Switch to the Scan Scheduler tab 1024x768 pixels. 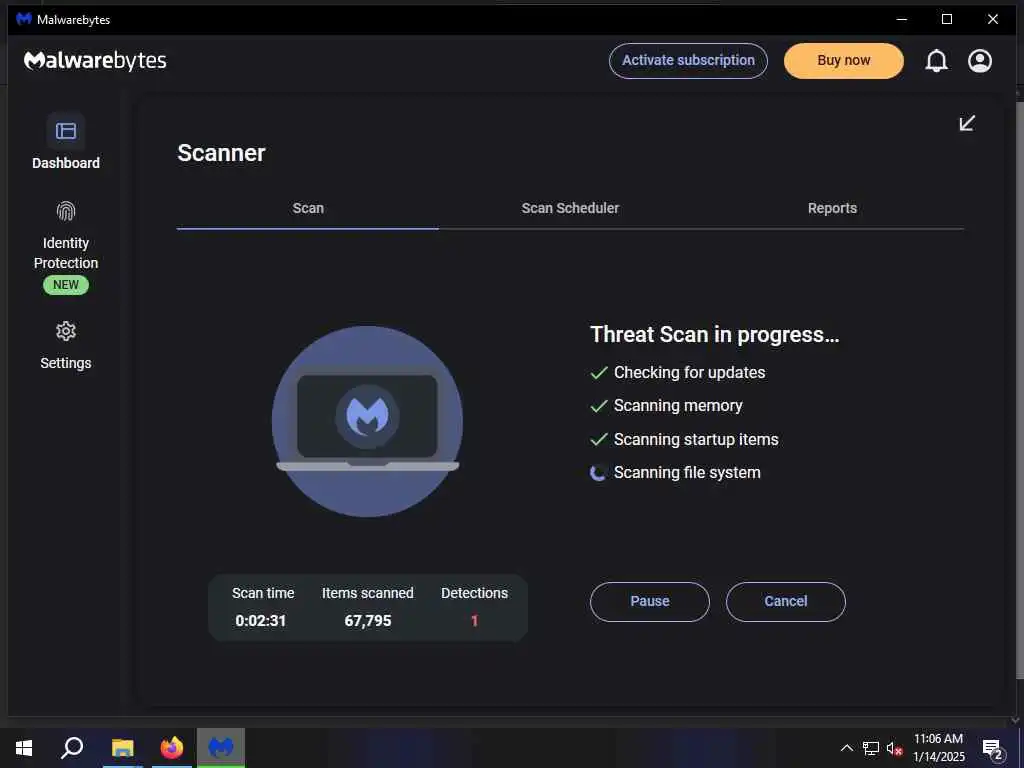(x=570, y=208)
